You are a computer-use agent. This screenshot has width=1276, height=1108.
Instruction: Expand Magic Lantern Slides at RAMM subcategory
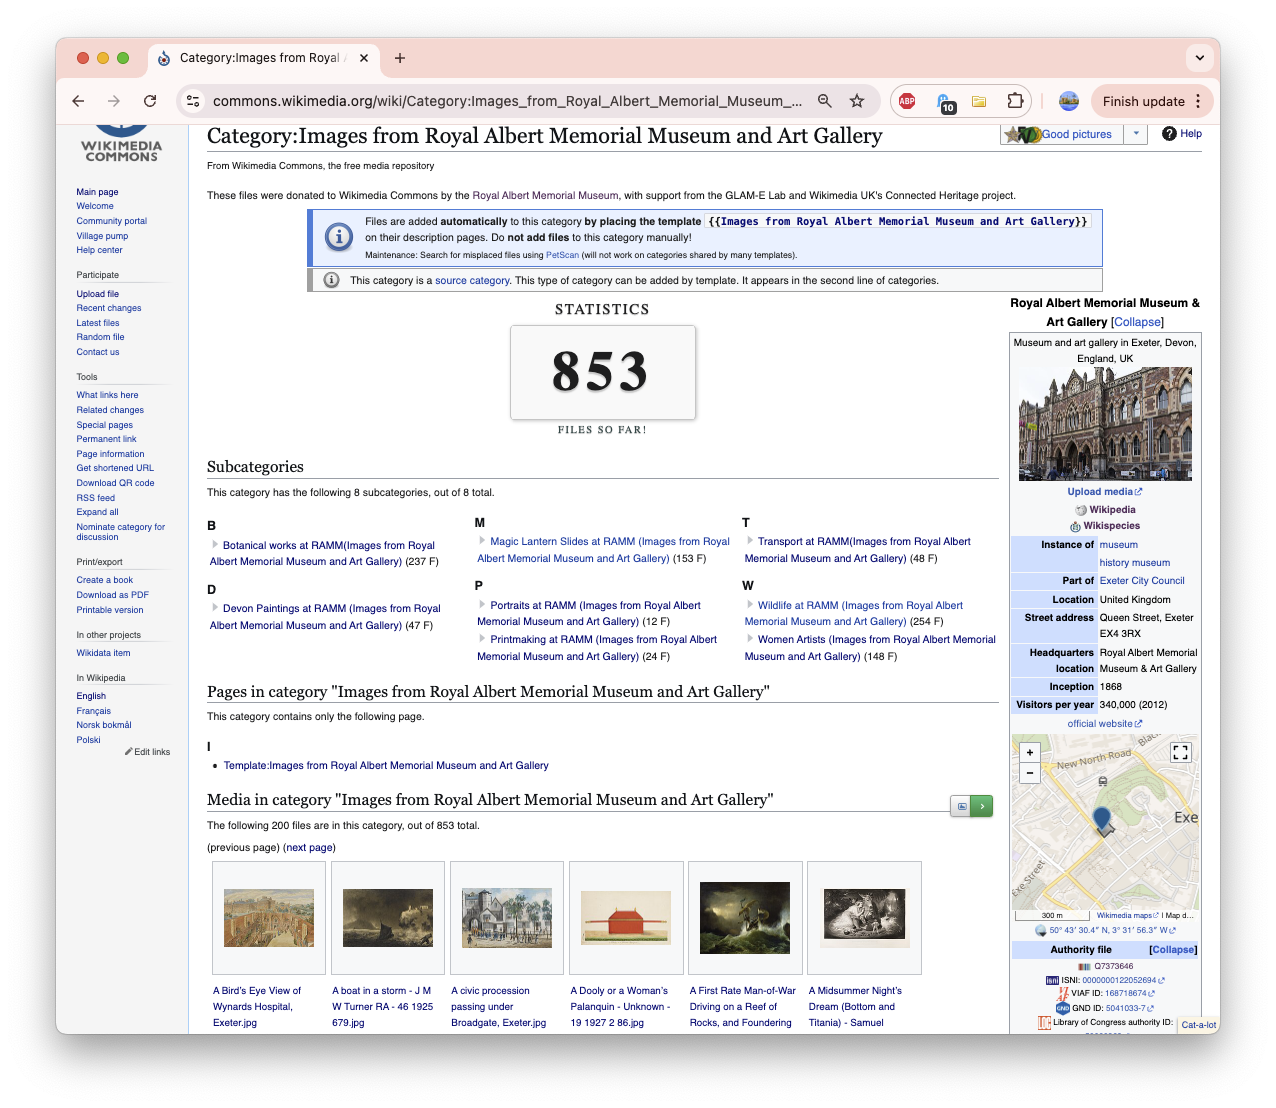(x=482, y=541)
